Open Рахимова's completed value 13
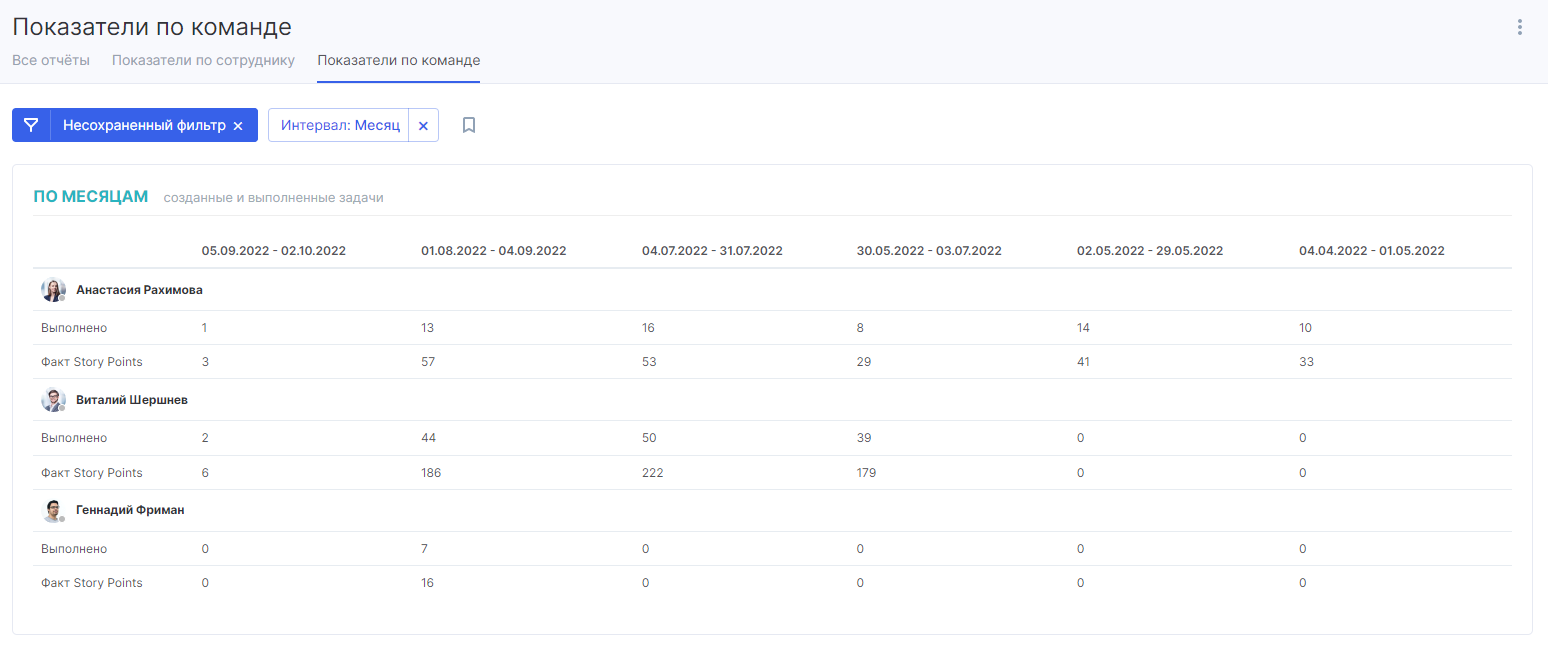The height and width of the screenshot is (649, 1548). click(428, 328)
